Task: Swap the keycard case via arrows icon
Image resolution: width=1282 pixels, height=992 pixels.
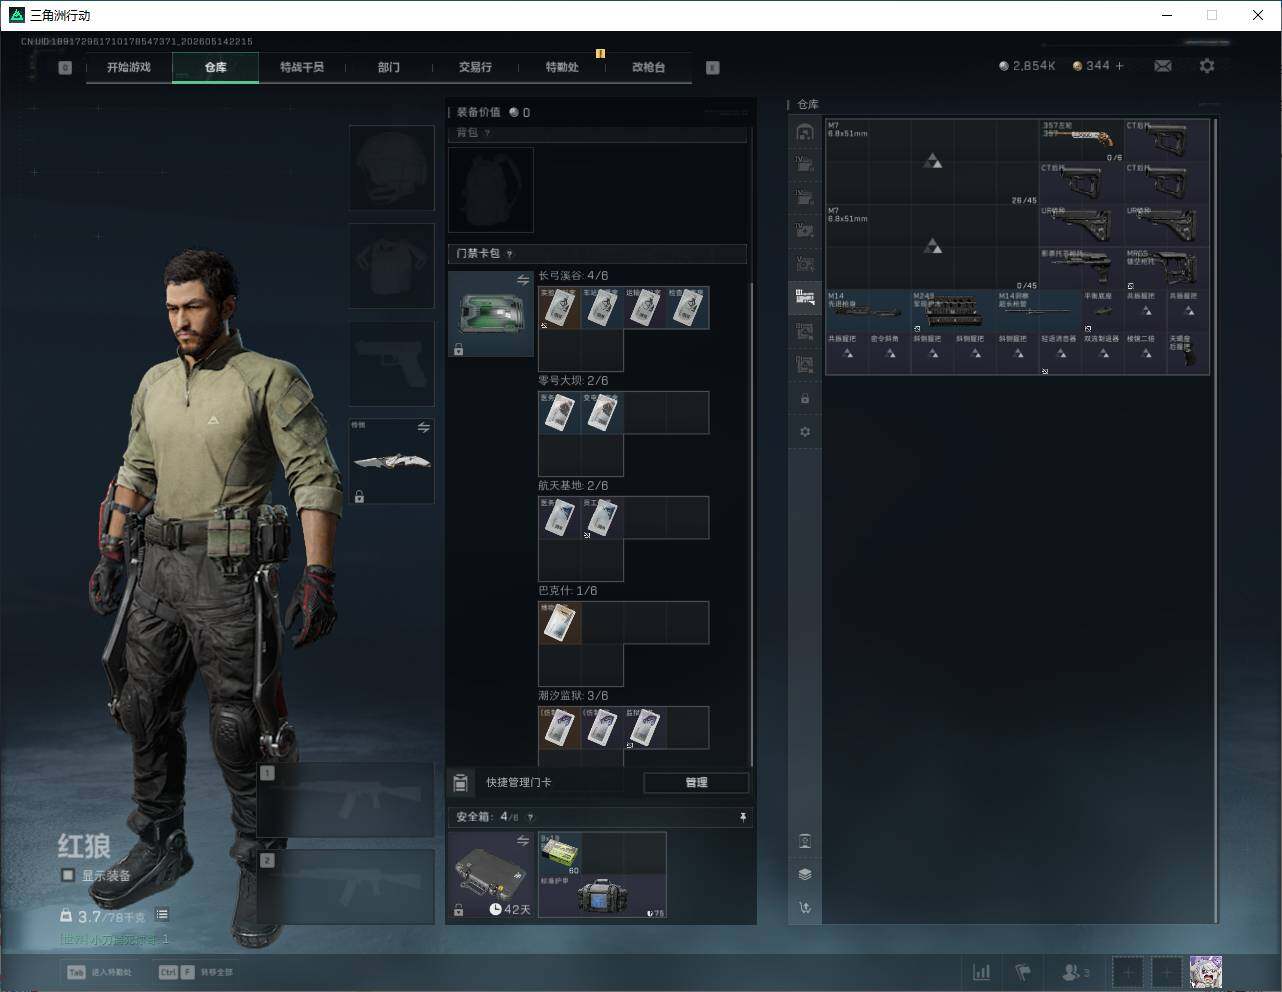Action: coord(523,281)
